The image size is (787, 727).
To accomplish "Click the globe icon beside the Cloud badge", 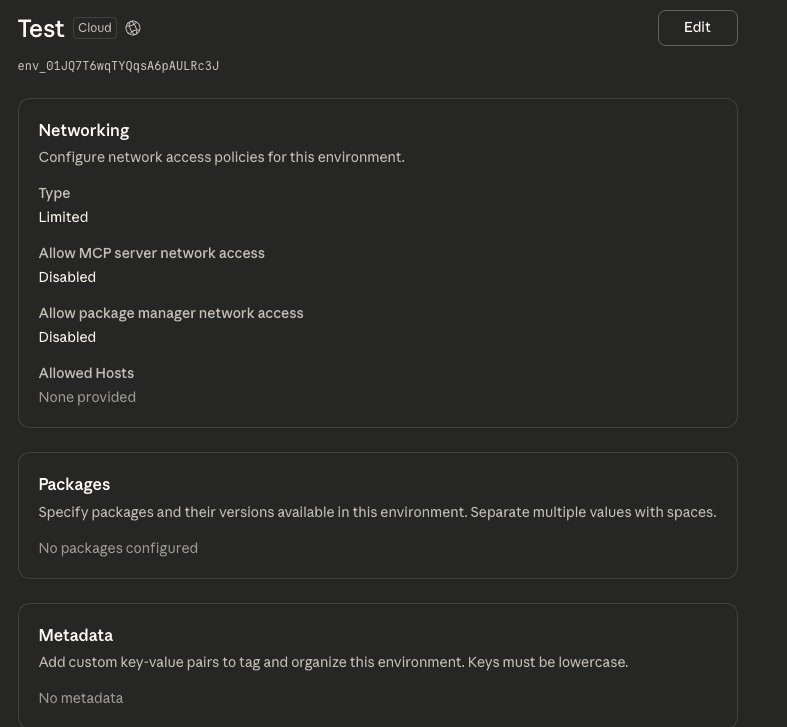I will [x=133, y=28].
